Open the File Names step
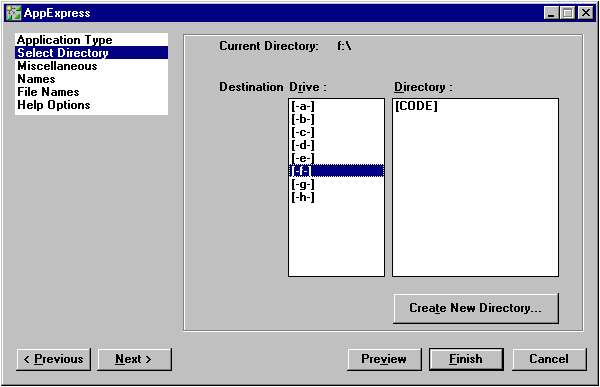600x387 pixels. (x=91, y=92)
